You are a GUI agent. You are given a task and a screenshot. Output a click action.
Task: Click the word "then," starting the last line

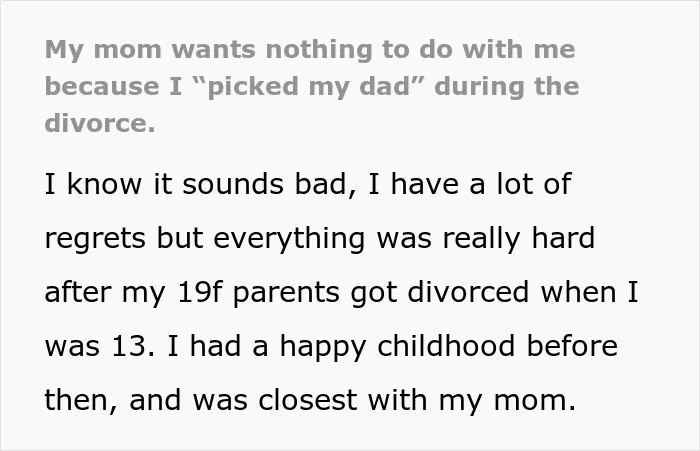81,400
